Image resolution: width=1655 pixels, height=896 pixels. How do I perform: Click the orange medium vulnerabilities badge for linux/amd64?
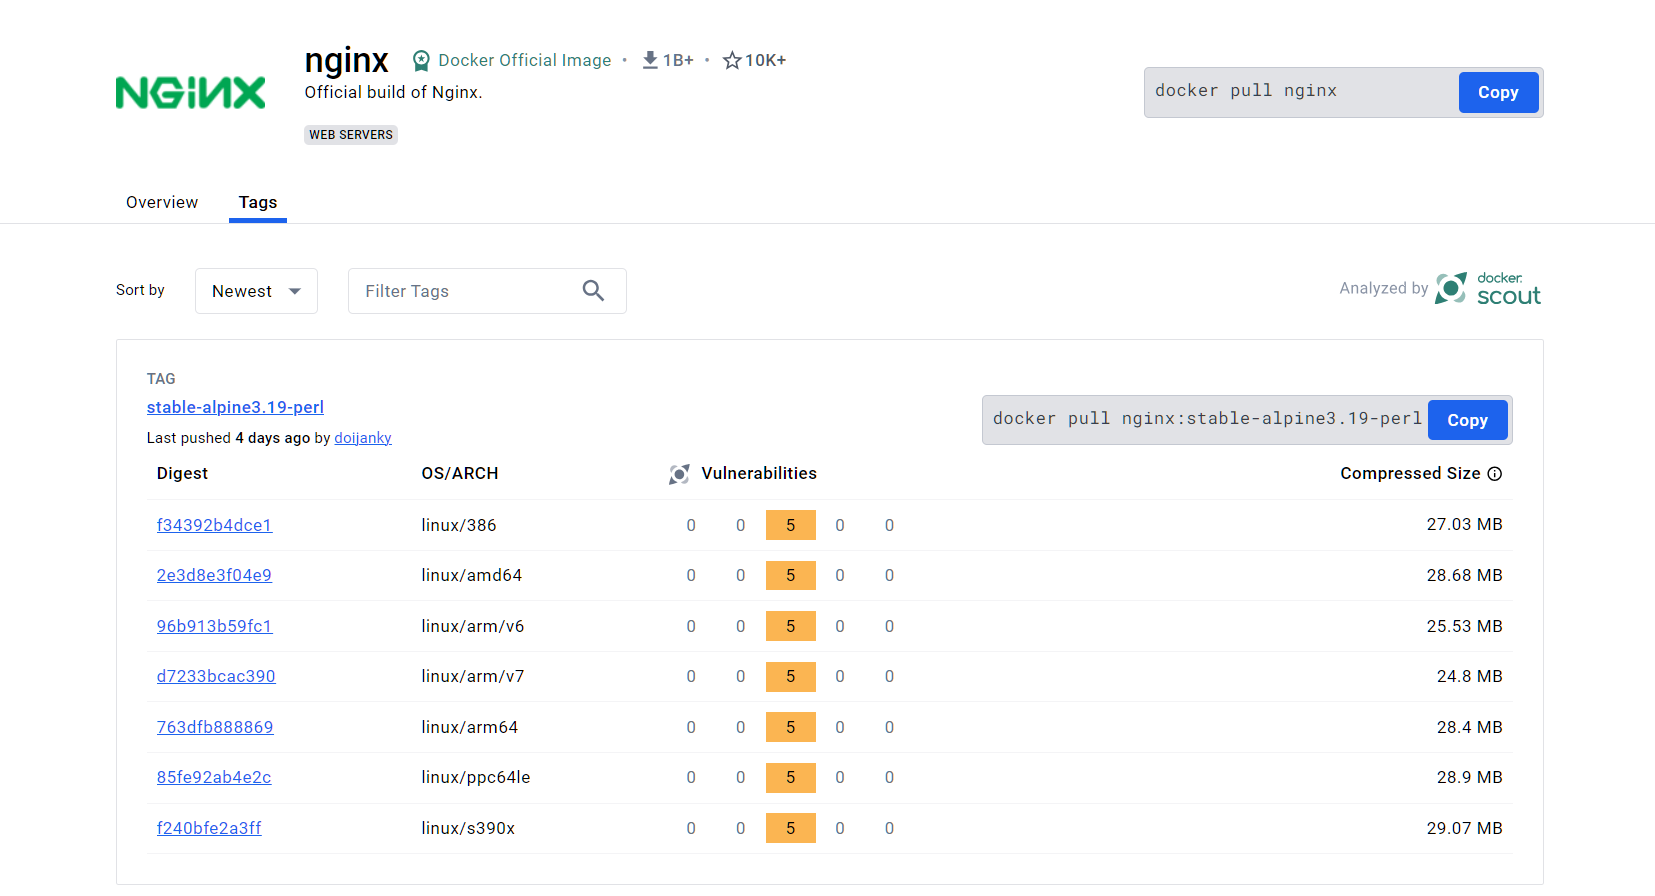pos(790,575)
